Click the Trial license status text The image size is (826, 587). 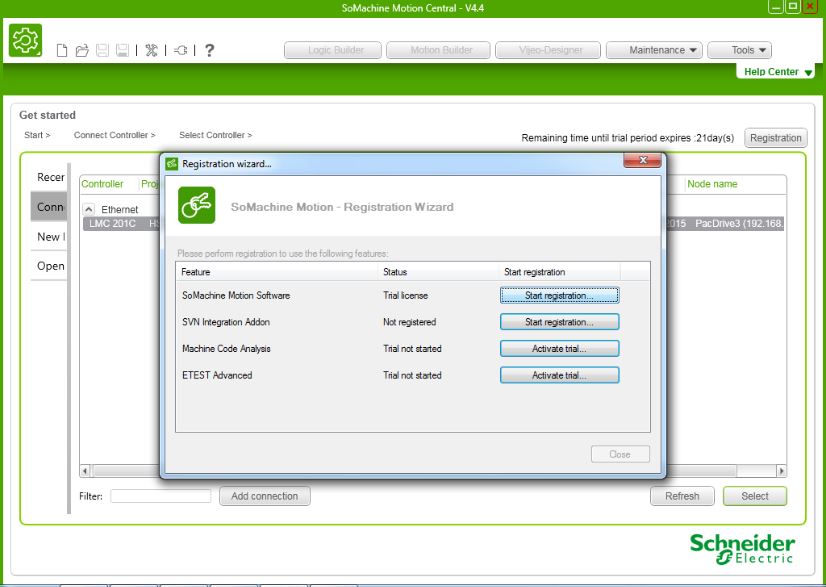[x=406, y=296]
